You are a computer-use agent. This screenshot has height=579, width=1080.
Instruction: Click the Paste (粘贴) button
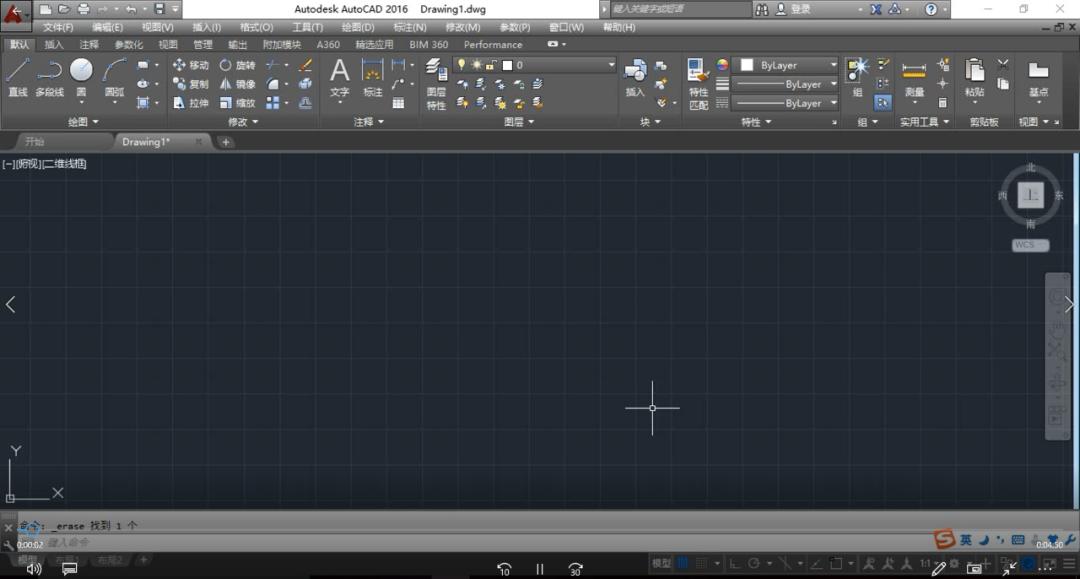(x=974, y=73)
